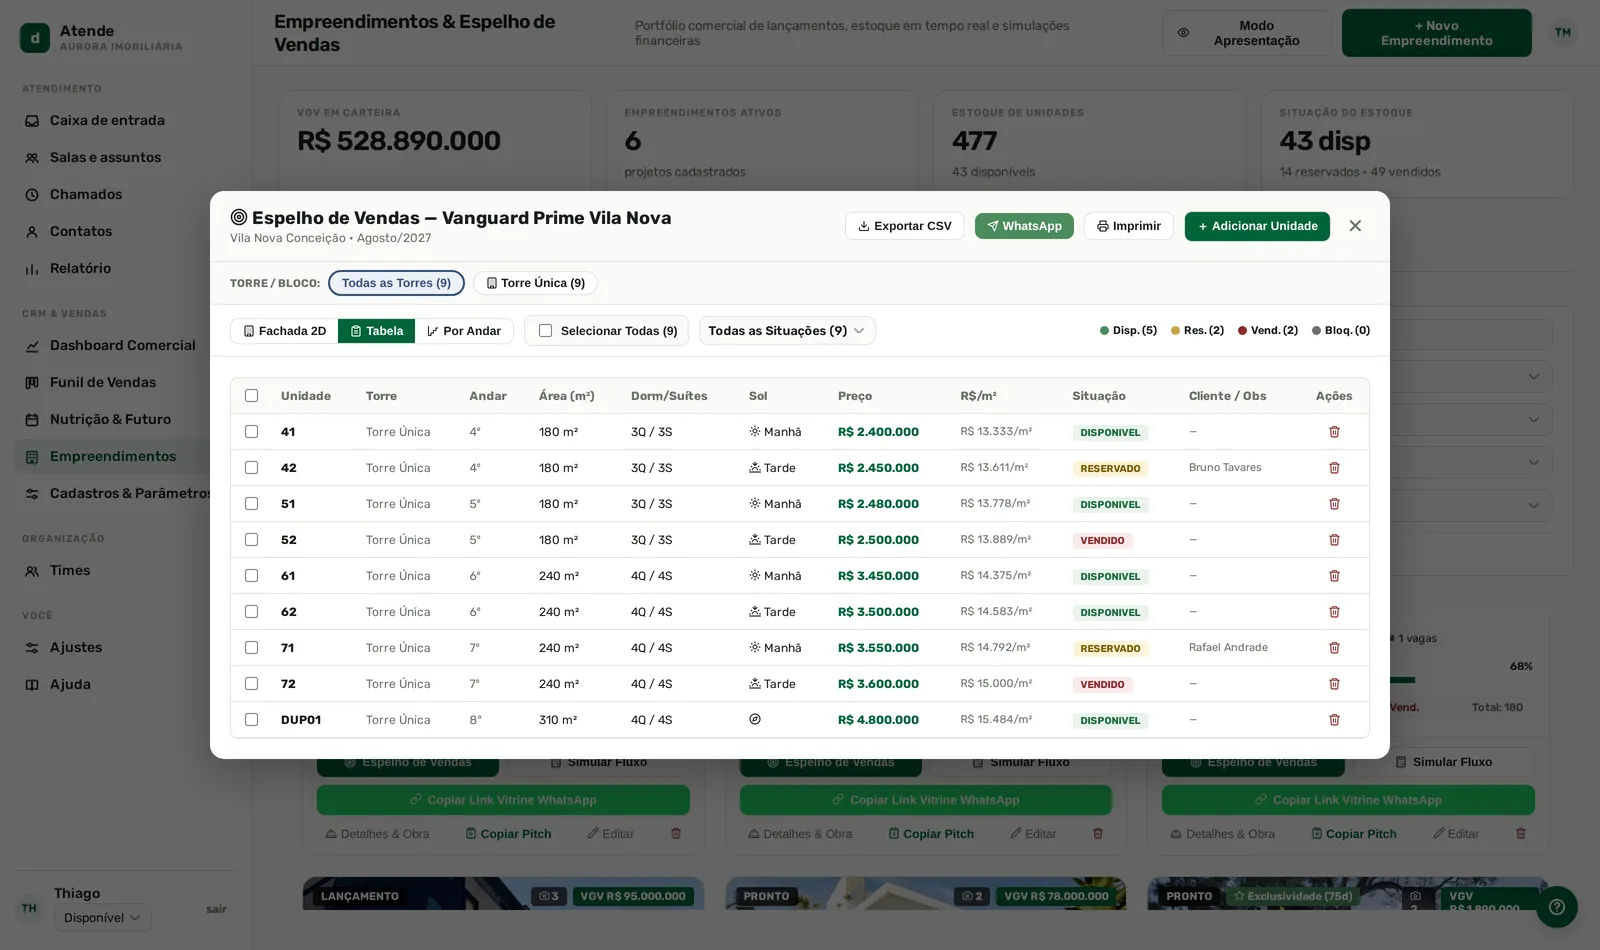The height and width of the screenshot is (950, 1600).
Task: Click the Imprimir button
Action: click(1129, 226)
